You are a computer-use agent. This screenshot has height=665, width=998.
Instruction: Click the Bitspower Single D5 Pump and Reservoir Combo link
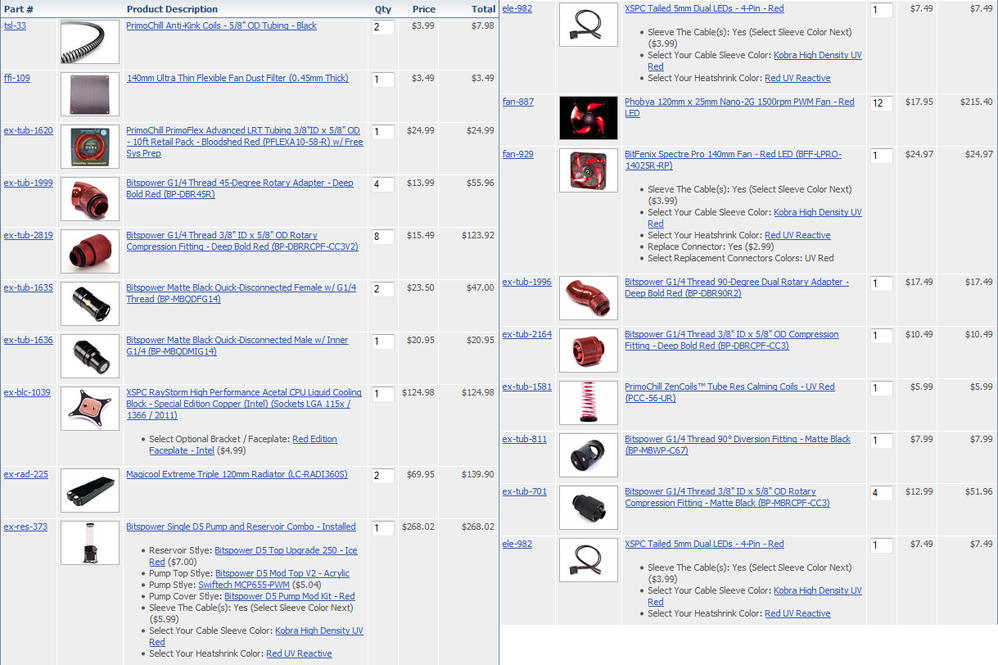pos(241,527)
